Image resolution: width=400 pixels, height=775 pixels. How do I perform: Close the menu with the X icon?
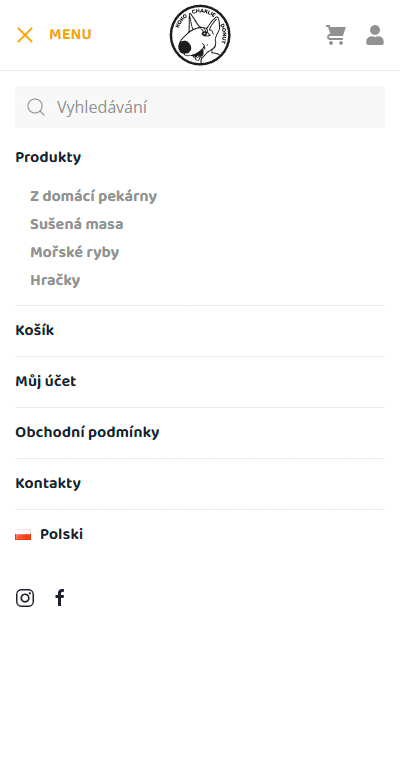click(x=25, y=35)
